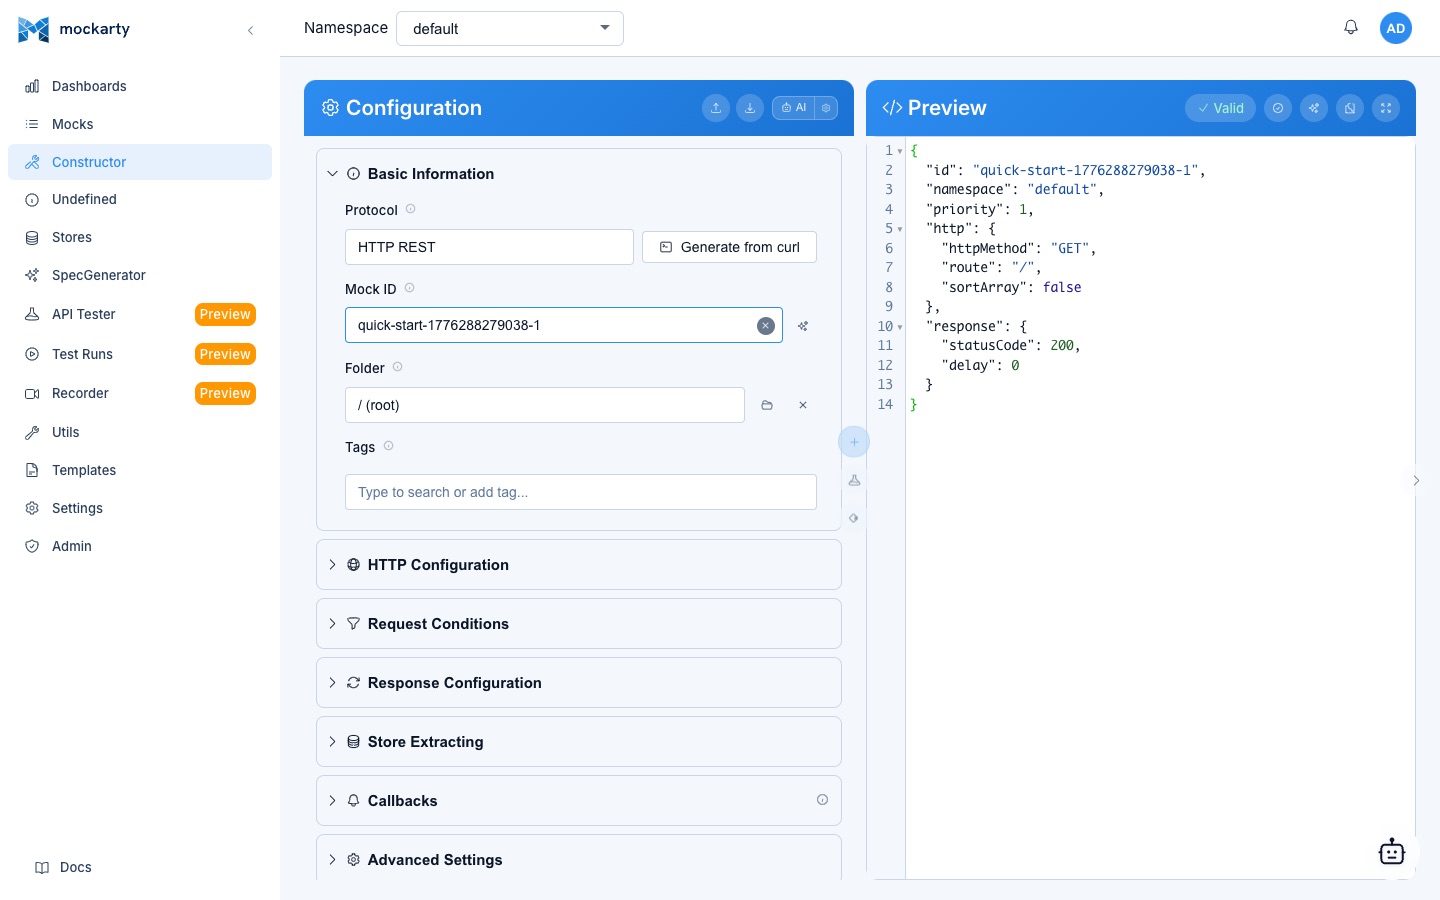Click the Folder info icon
Image resolution: width=1440 pixels, height=900 pixels.
pyautogui.click(x=397, y=367)
